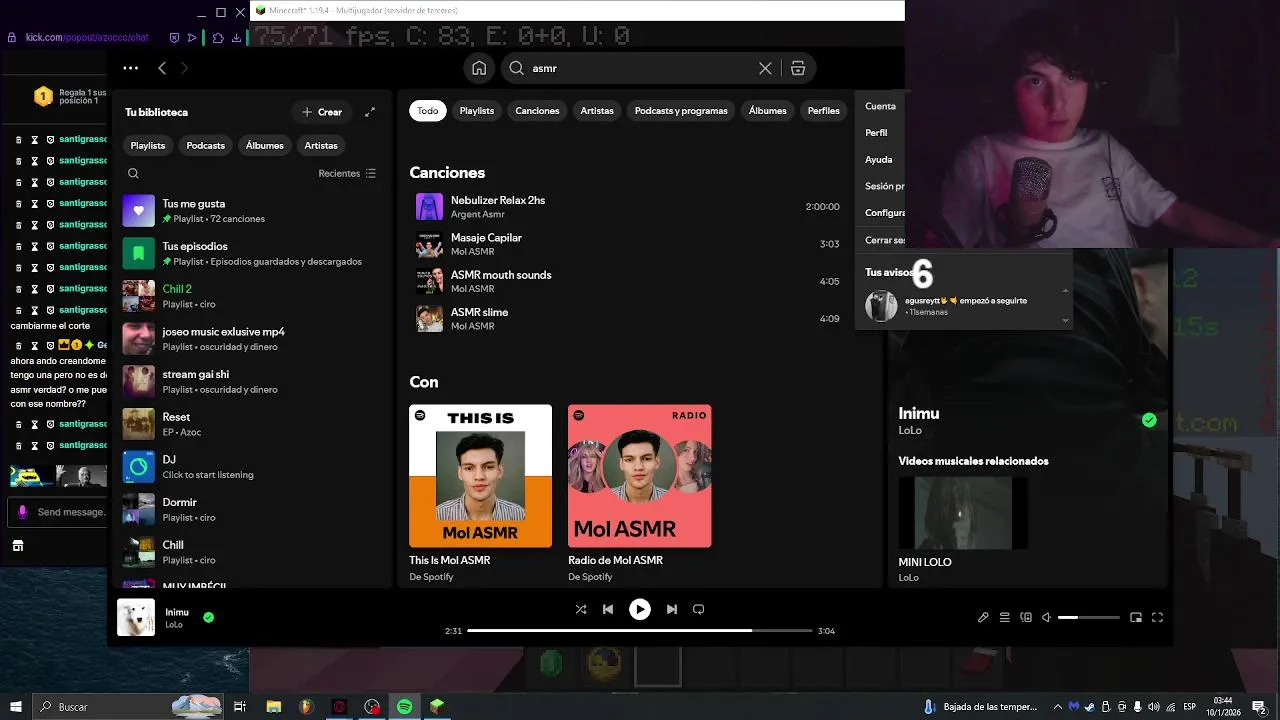Select the Todo search tab
The image size is (1280, 720).
428,111
